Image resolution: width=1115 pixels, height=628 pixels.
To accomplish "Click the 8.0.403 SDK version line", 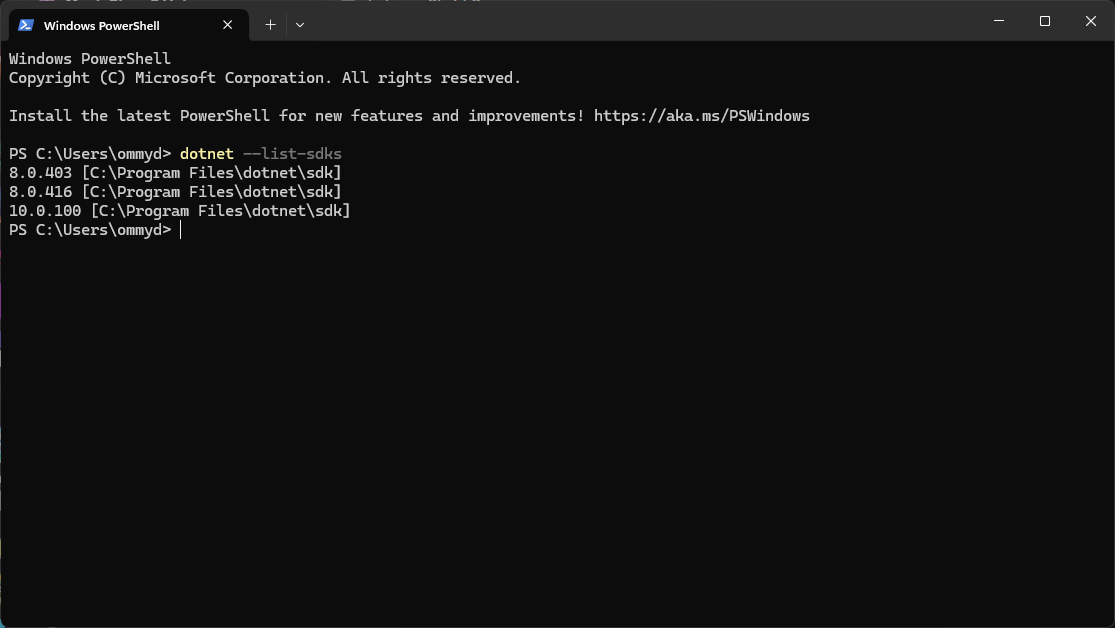I will click(x=40, y=173).
